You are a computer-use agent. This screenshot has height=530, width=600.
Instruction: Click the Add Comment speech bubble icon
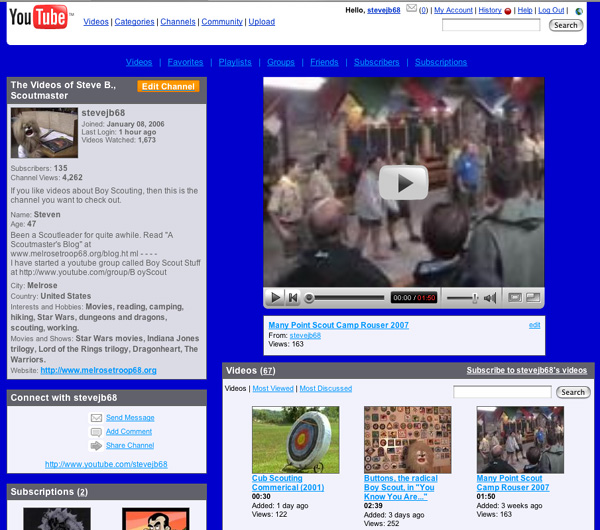tap(96, 432)
